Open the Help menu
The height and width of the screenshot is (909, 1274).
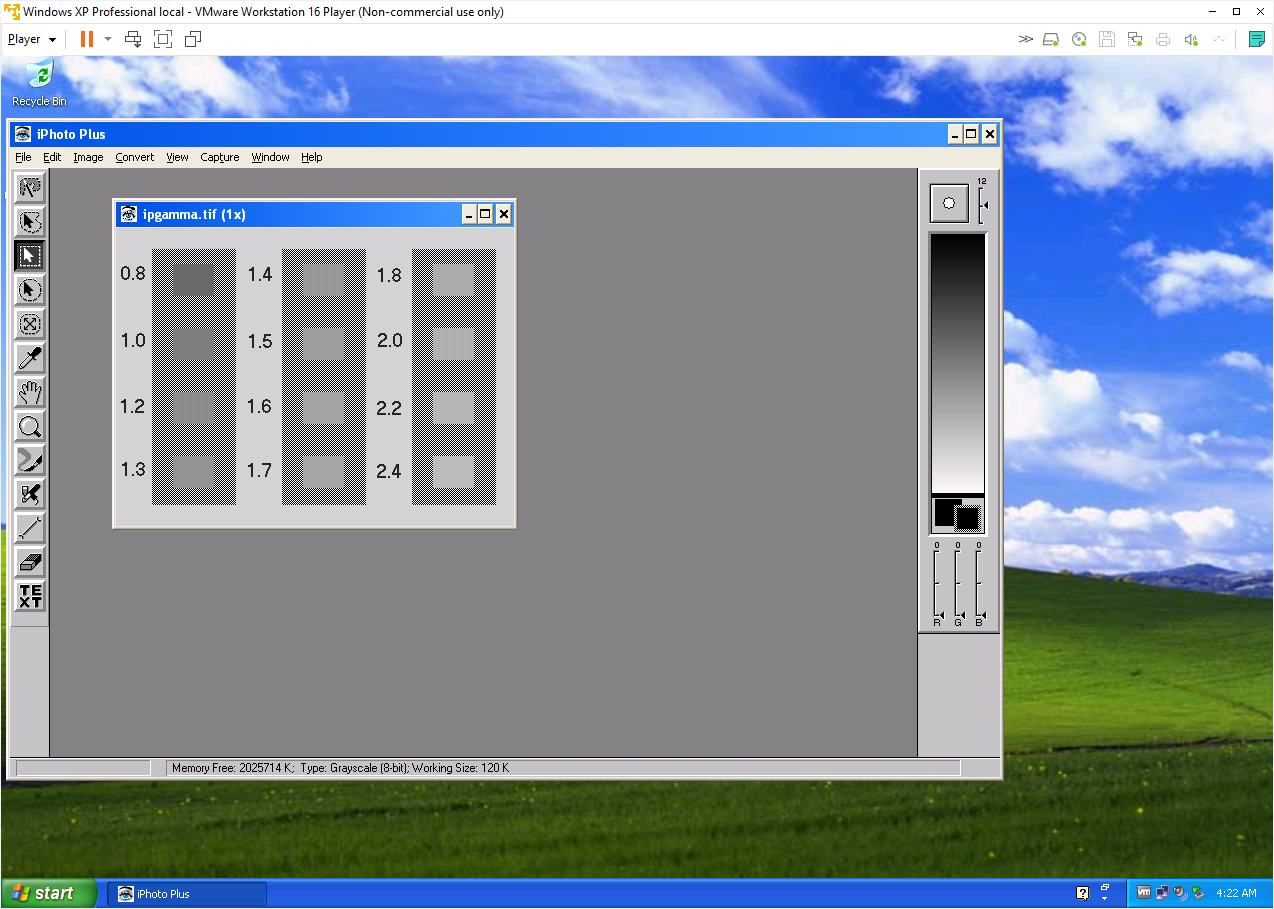[312, 157]
